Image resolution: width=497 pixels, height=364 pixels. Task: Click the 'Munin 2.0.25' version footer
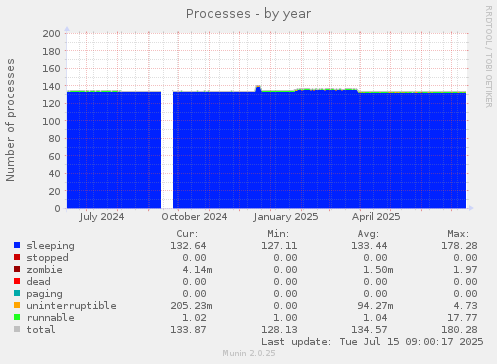pos(249,353)
